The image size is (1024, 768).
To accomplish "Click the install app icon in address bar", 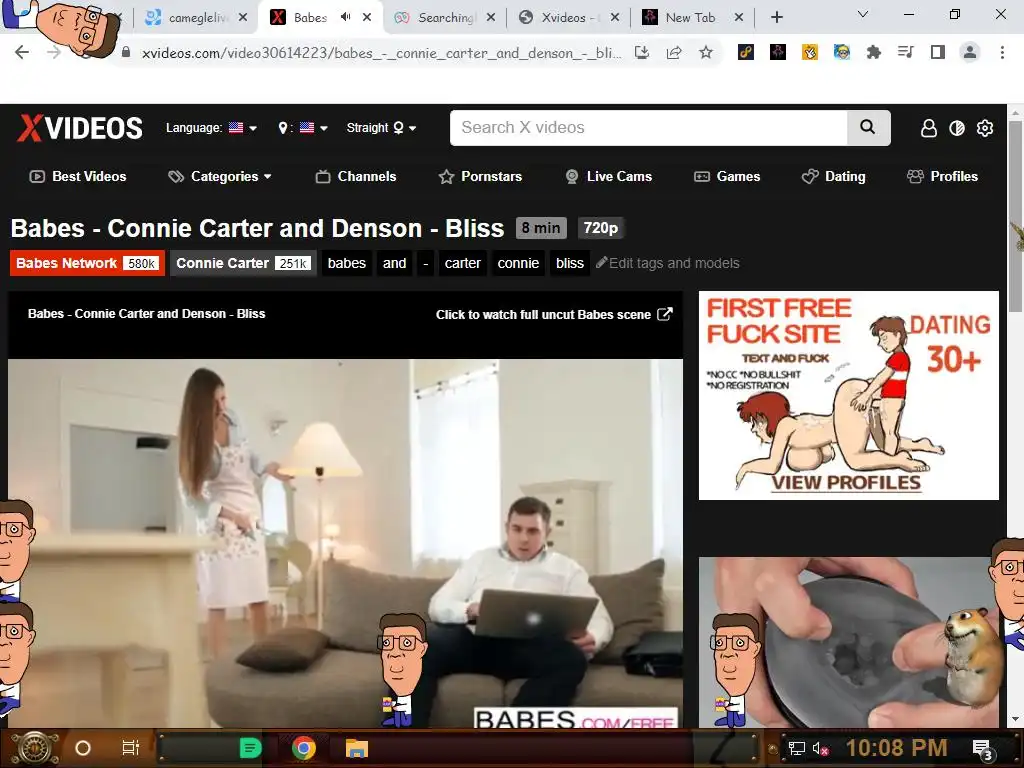I will [642, 53].
